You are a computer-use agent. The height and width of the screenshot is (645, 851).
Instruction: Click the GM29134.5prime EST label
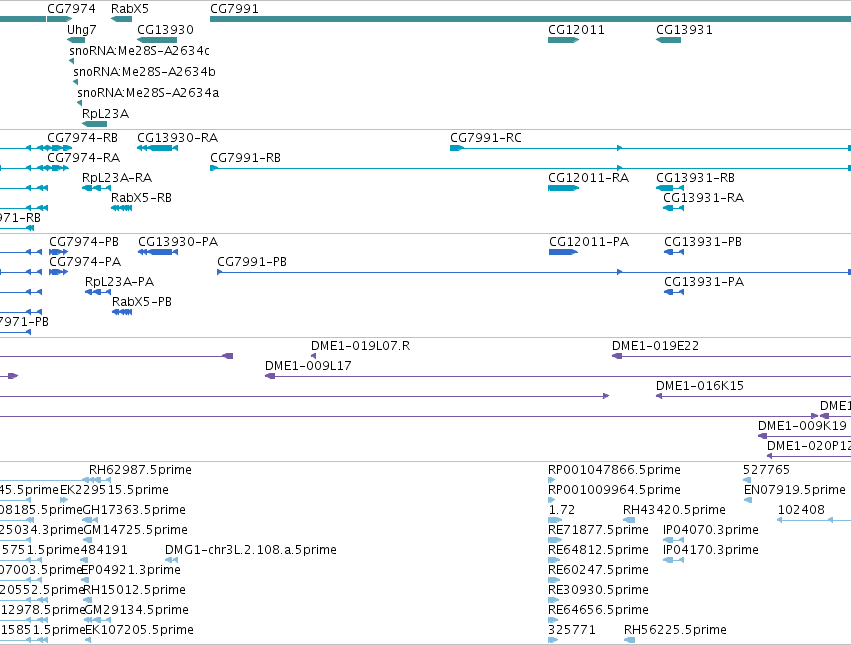pos(136,610)
